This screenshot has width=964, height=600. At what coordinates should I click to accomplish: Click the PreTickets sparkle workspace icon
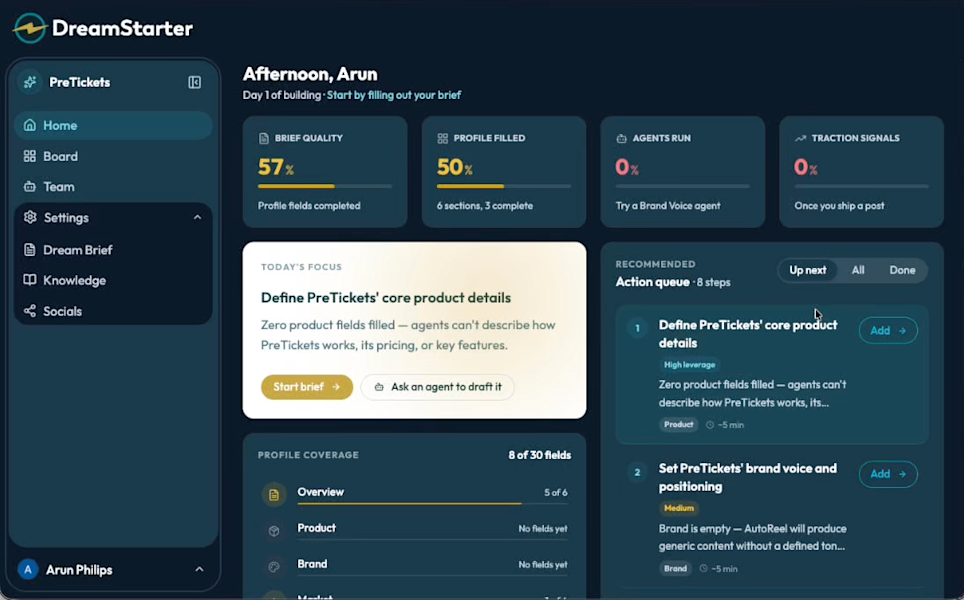(x=30, y=82)
